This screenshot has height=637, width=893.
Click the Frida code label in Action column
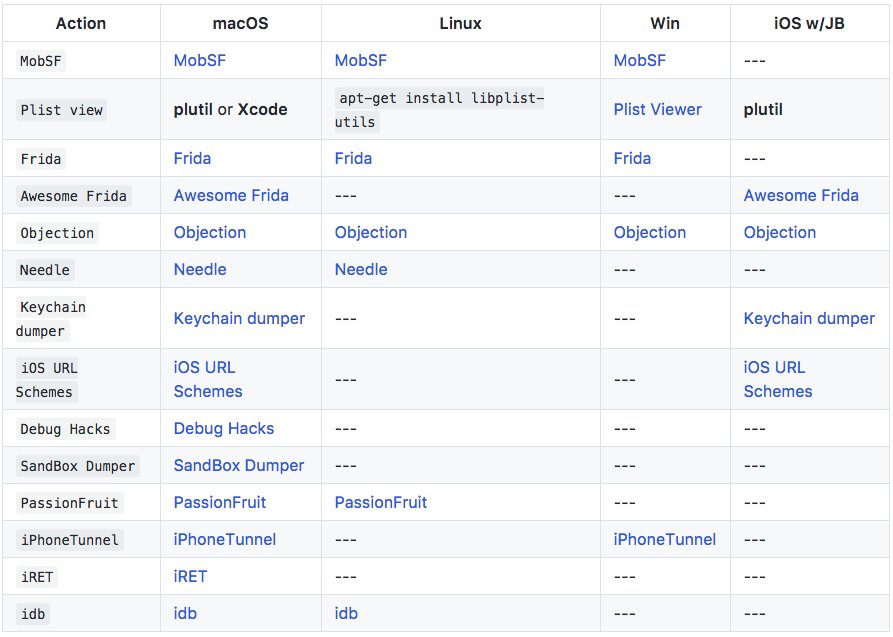coord(40,159)
